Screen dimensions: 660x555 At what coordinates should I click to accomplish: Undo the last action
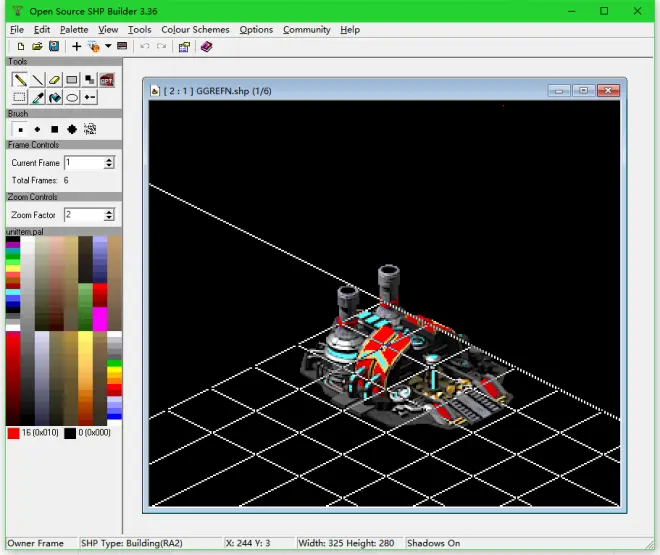click(x=144, y=46)
